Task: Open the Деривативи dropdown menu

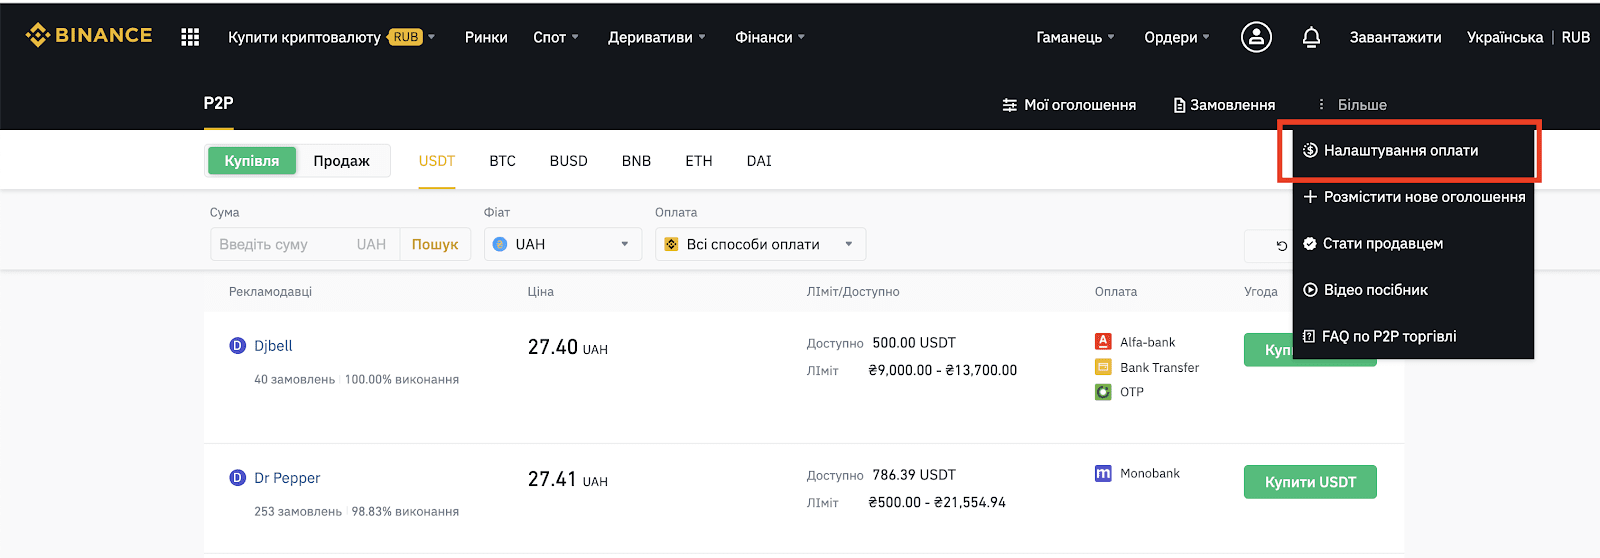Action: pyautogui.click(x=657, y=37)
